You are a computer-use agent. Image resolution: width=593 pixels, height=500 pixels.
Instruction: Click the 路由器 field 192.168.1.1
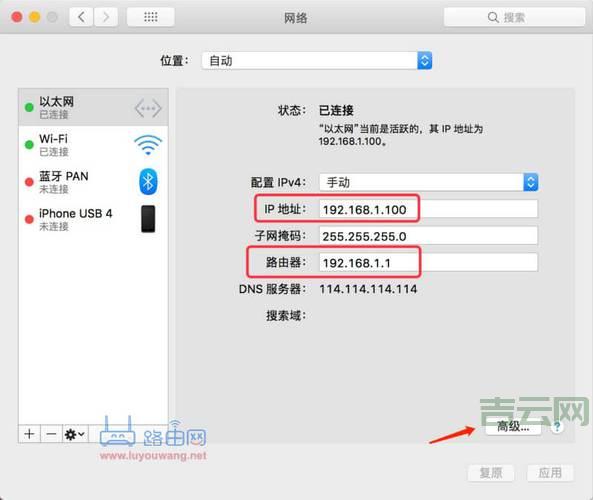(x=428, y=262)
